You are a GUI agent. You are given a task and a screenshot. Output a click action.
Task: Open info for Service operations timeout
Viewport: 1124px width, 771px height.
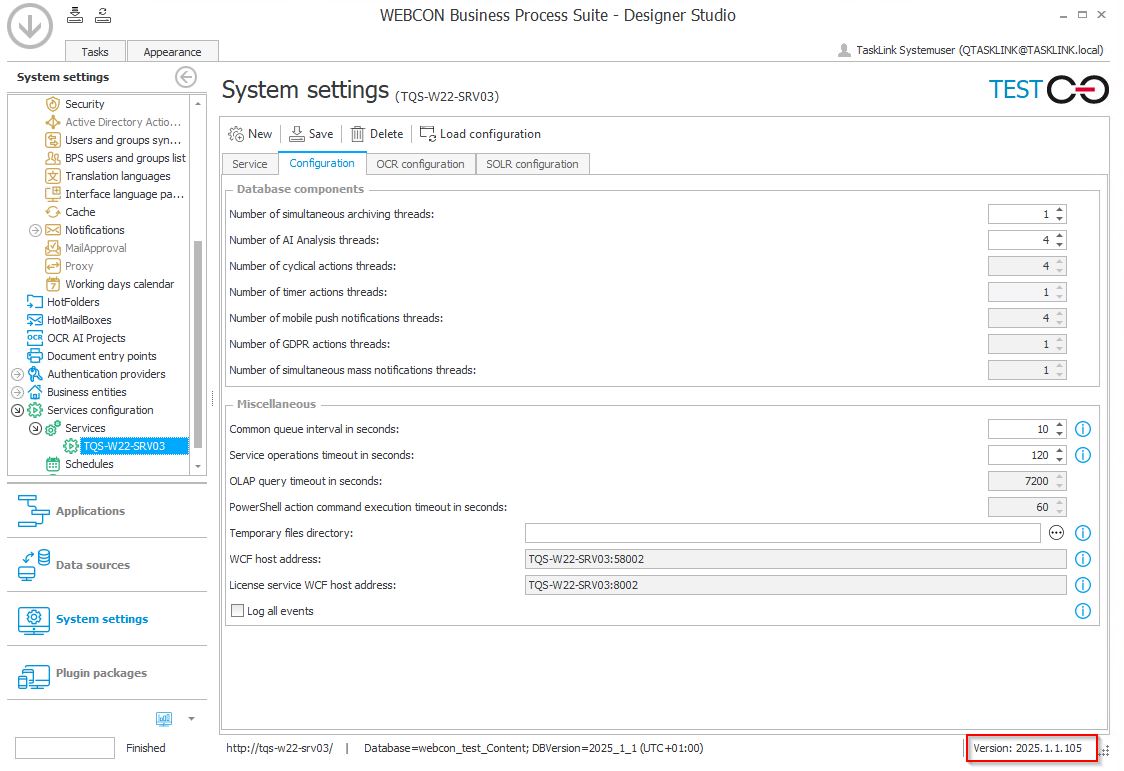[x=1082, y=455]
